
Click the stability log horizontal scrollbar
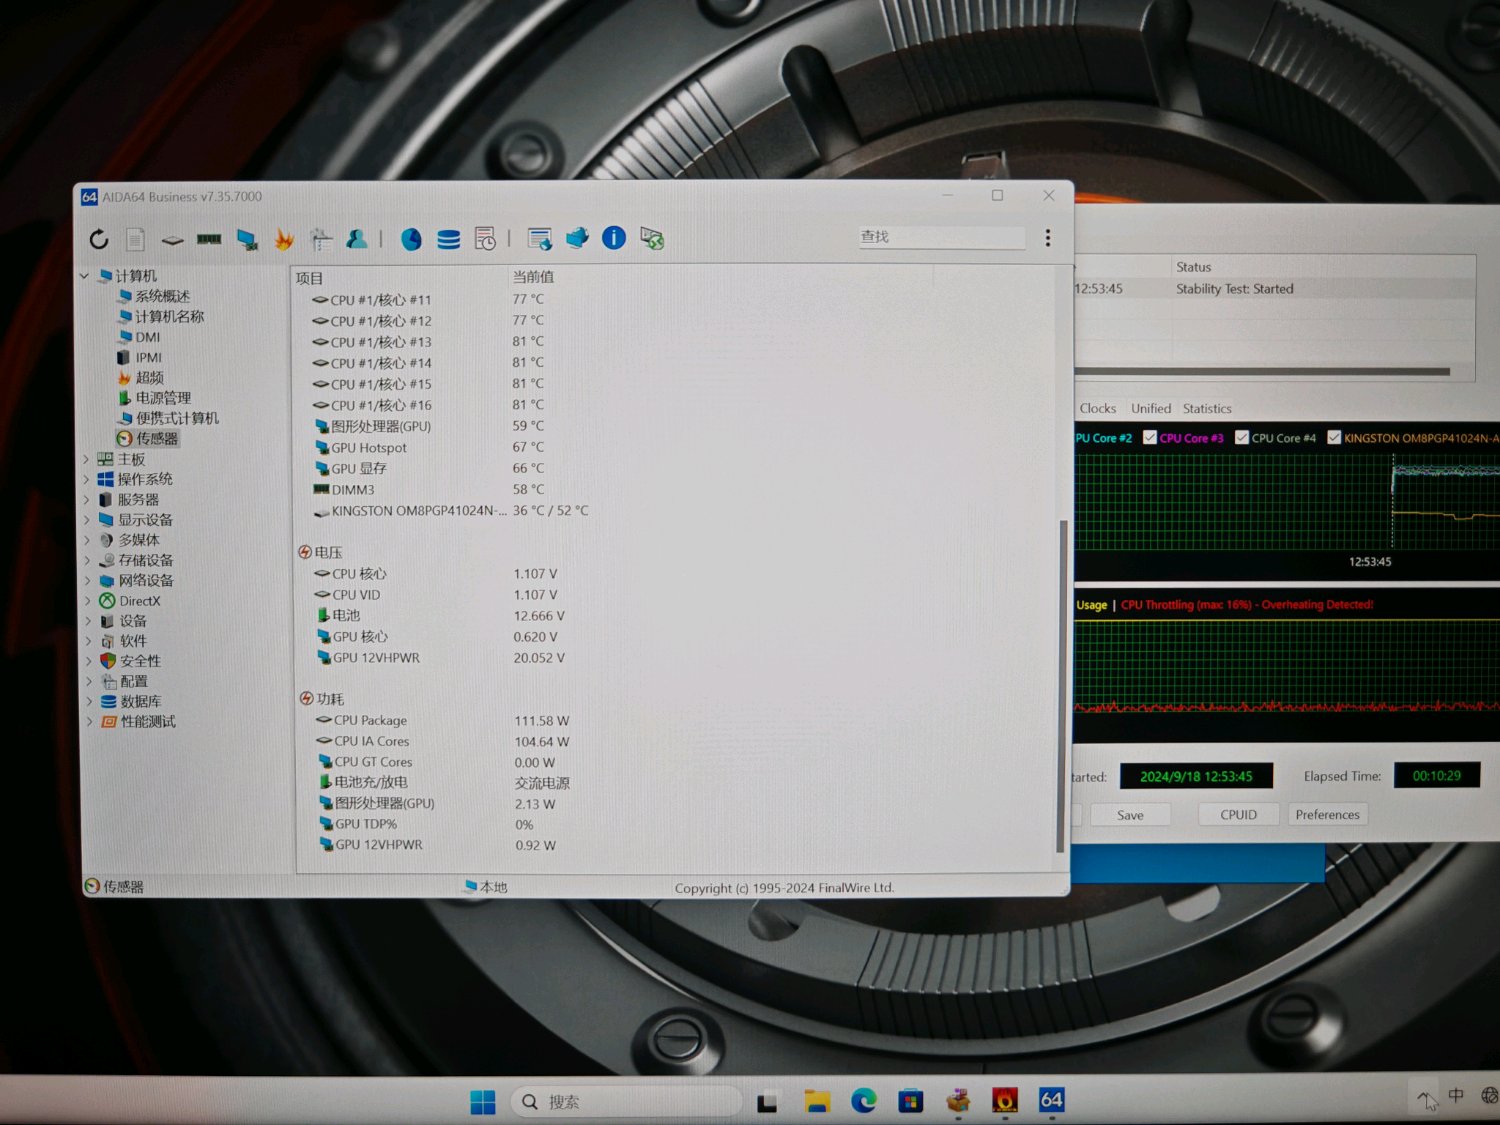[x=1262, y=372]
